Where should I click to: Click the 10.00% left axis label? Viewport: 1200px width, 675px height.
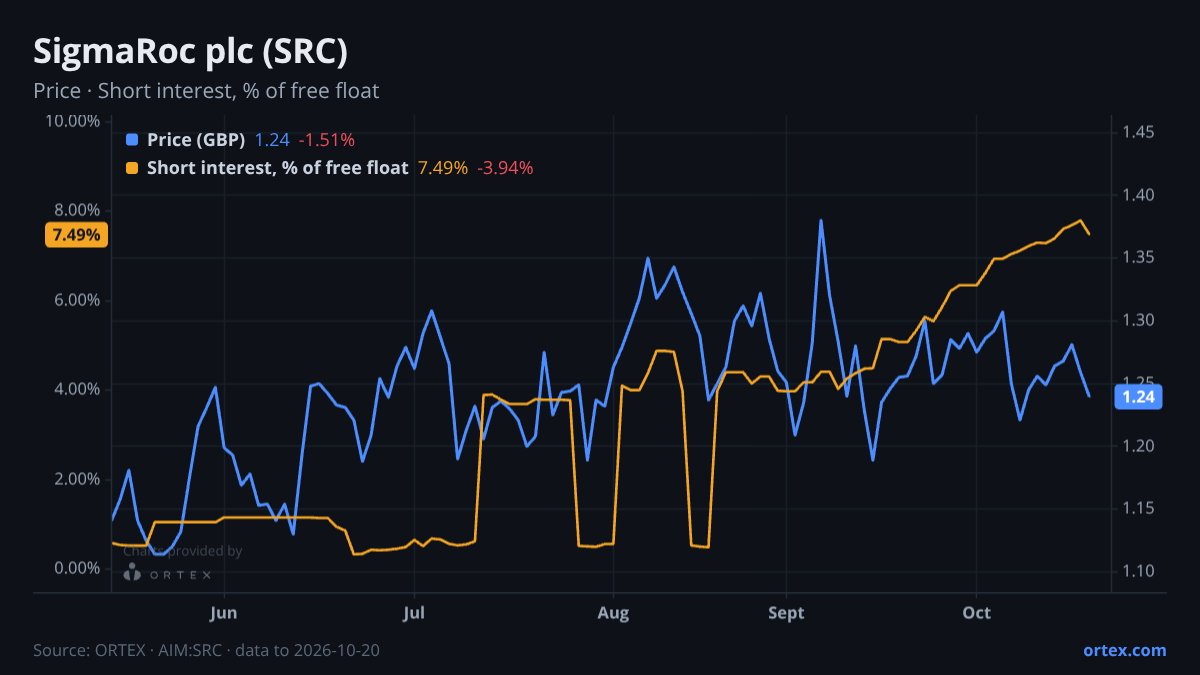tap(72, 121)
